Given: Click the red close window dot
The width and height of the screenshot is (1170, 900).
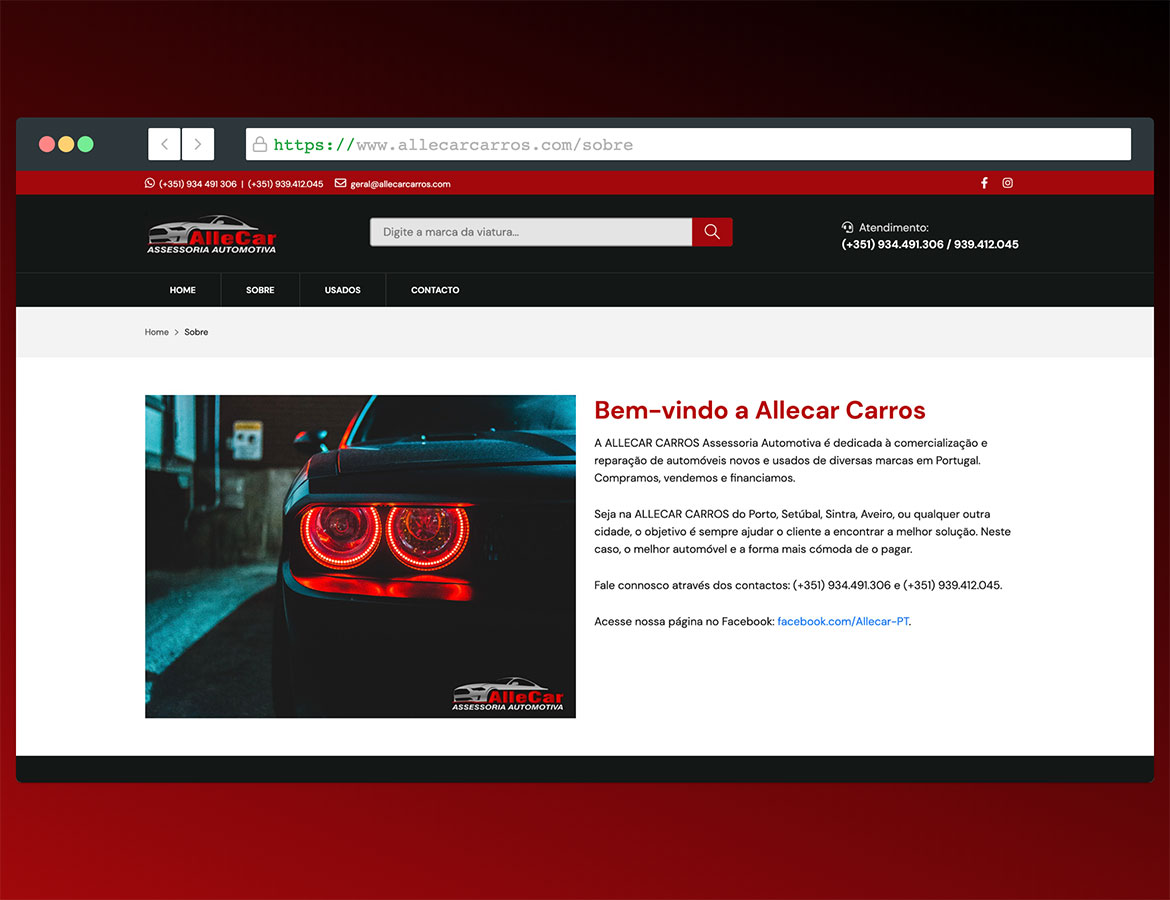Looking at the screenshot, I should 47,144.
